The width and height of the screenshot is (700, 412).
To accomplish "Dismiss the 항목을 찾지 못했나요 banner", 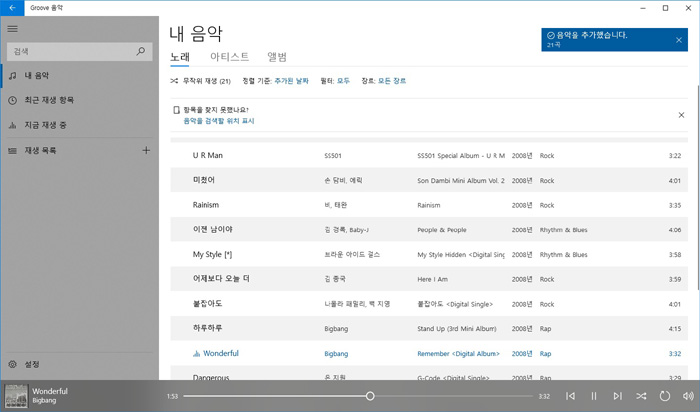I will coord(681,115).
